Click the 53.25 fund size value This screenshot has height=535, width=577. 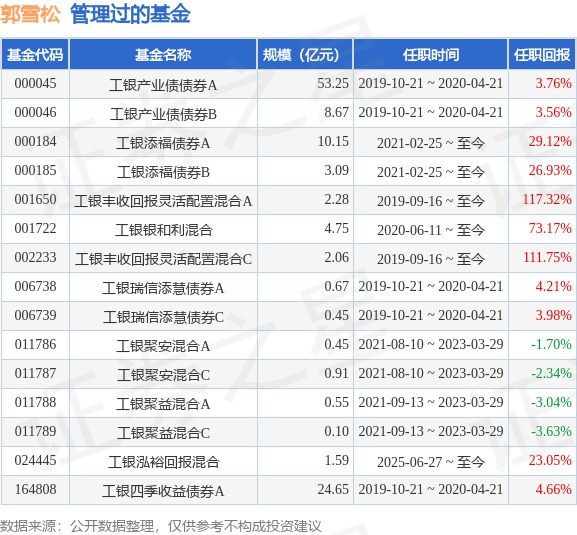tap(333, 84)
